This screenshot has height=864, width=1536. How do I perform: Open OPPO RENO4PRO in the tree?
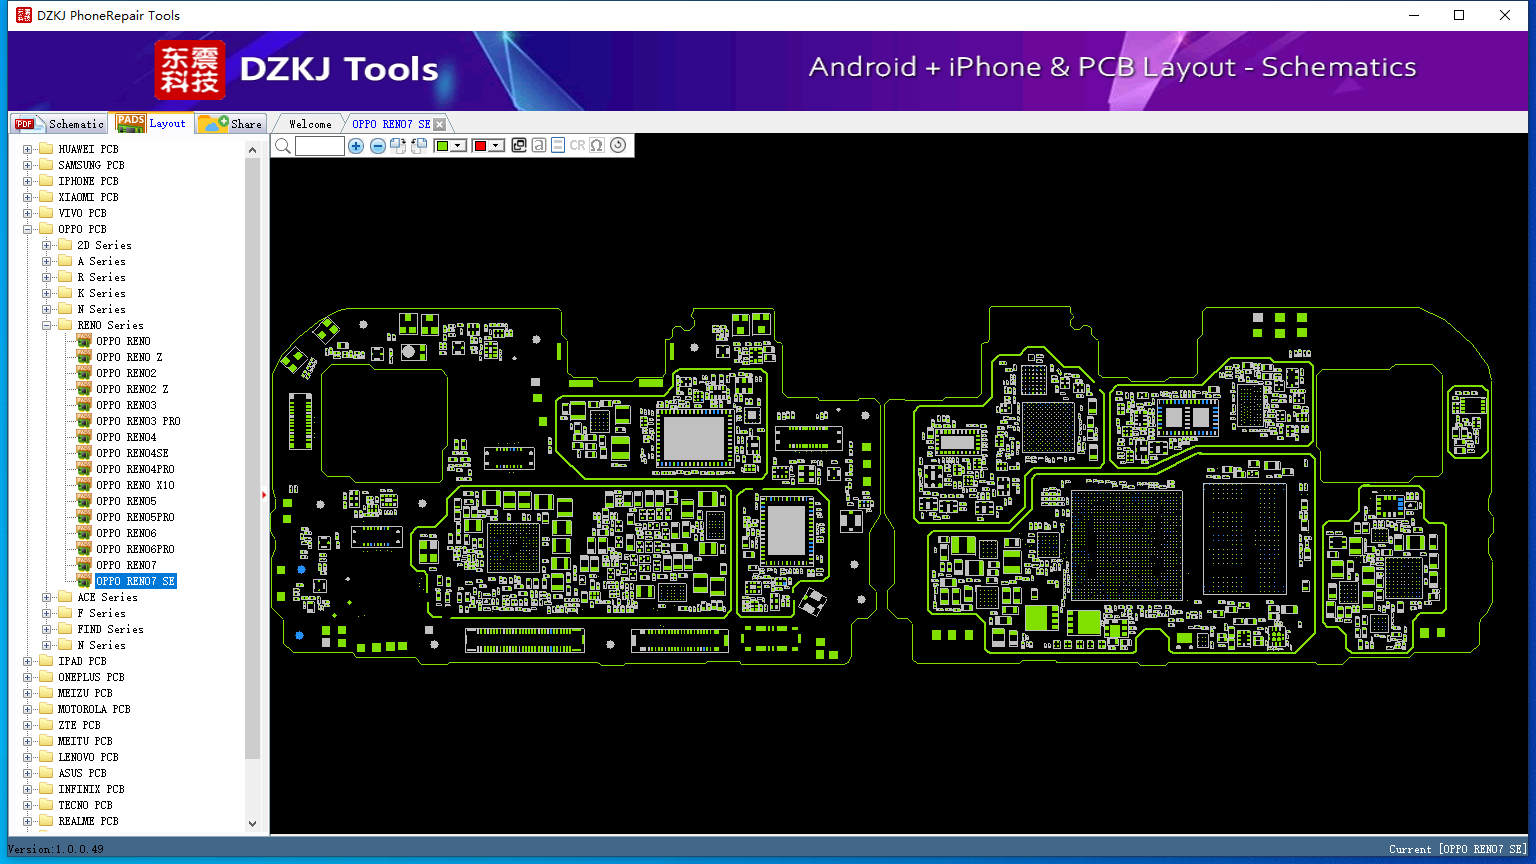click(x=135, y=469)
